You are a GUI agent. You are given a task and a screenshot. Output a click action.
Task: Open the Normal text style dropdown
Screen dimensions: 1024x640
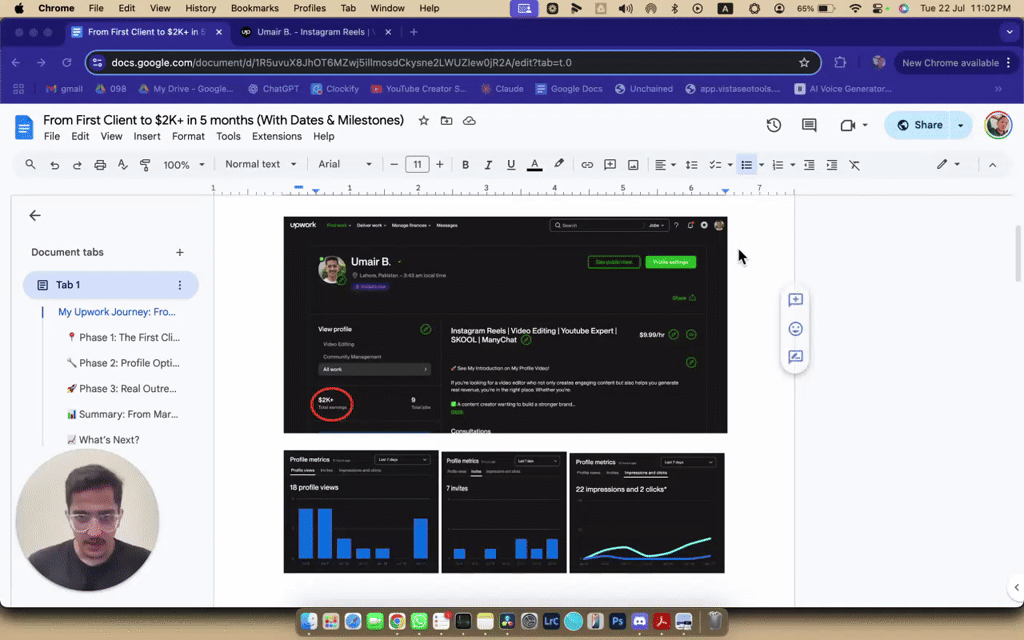click(260, 164)
